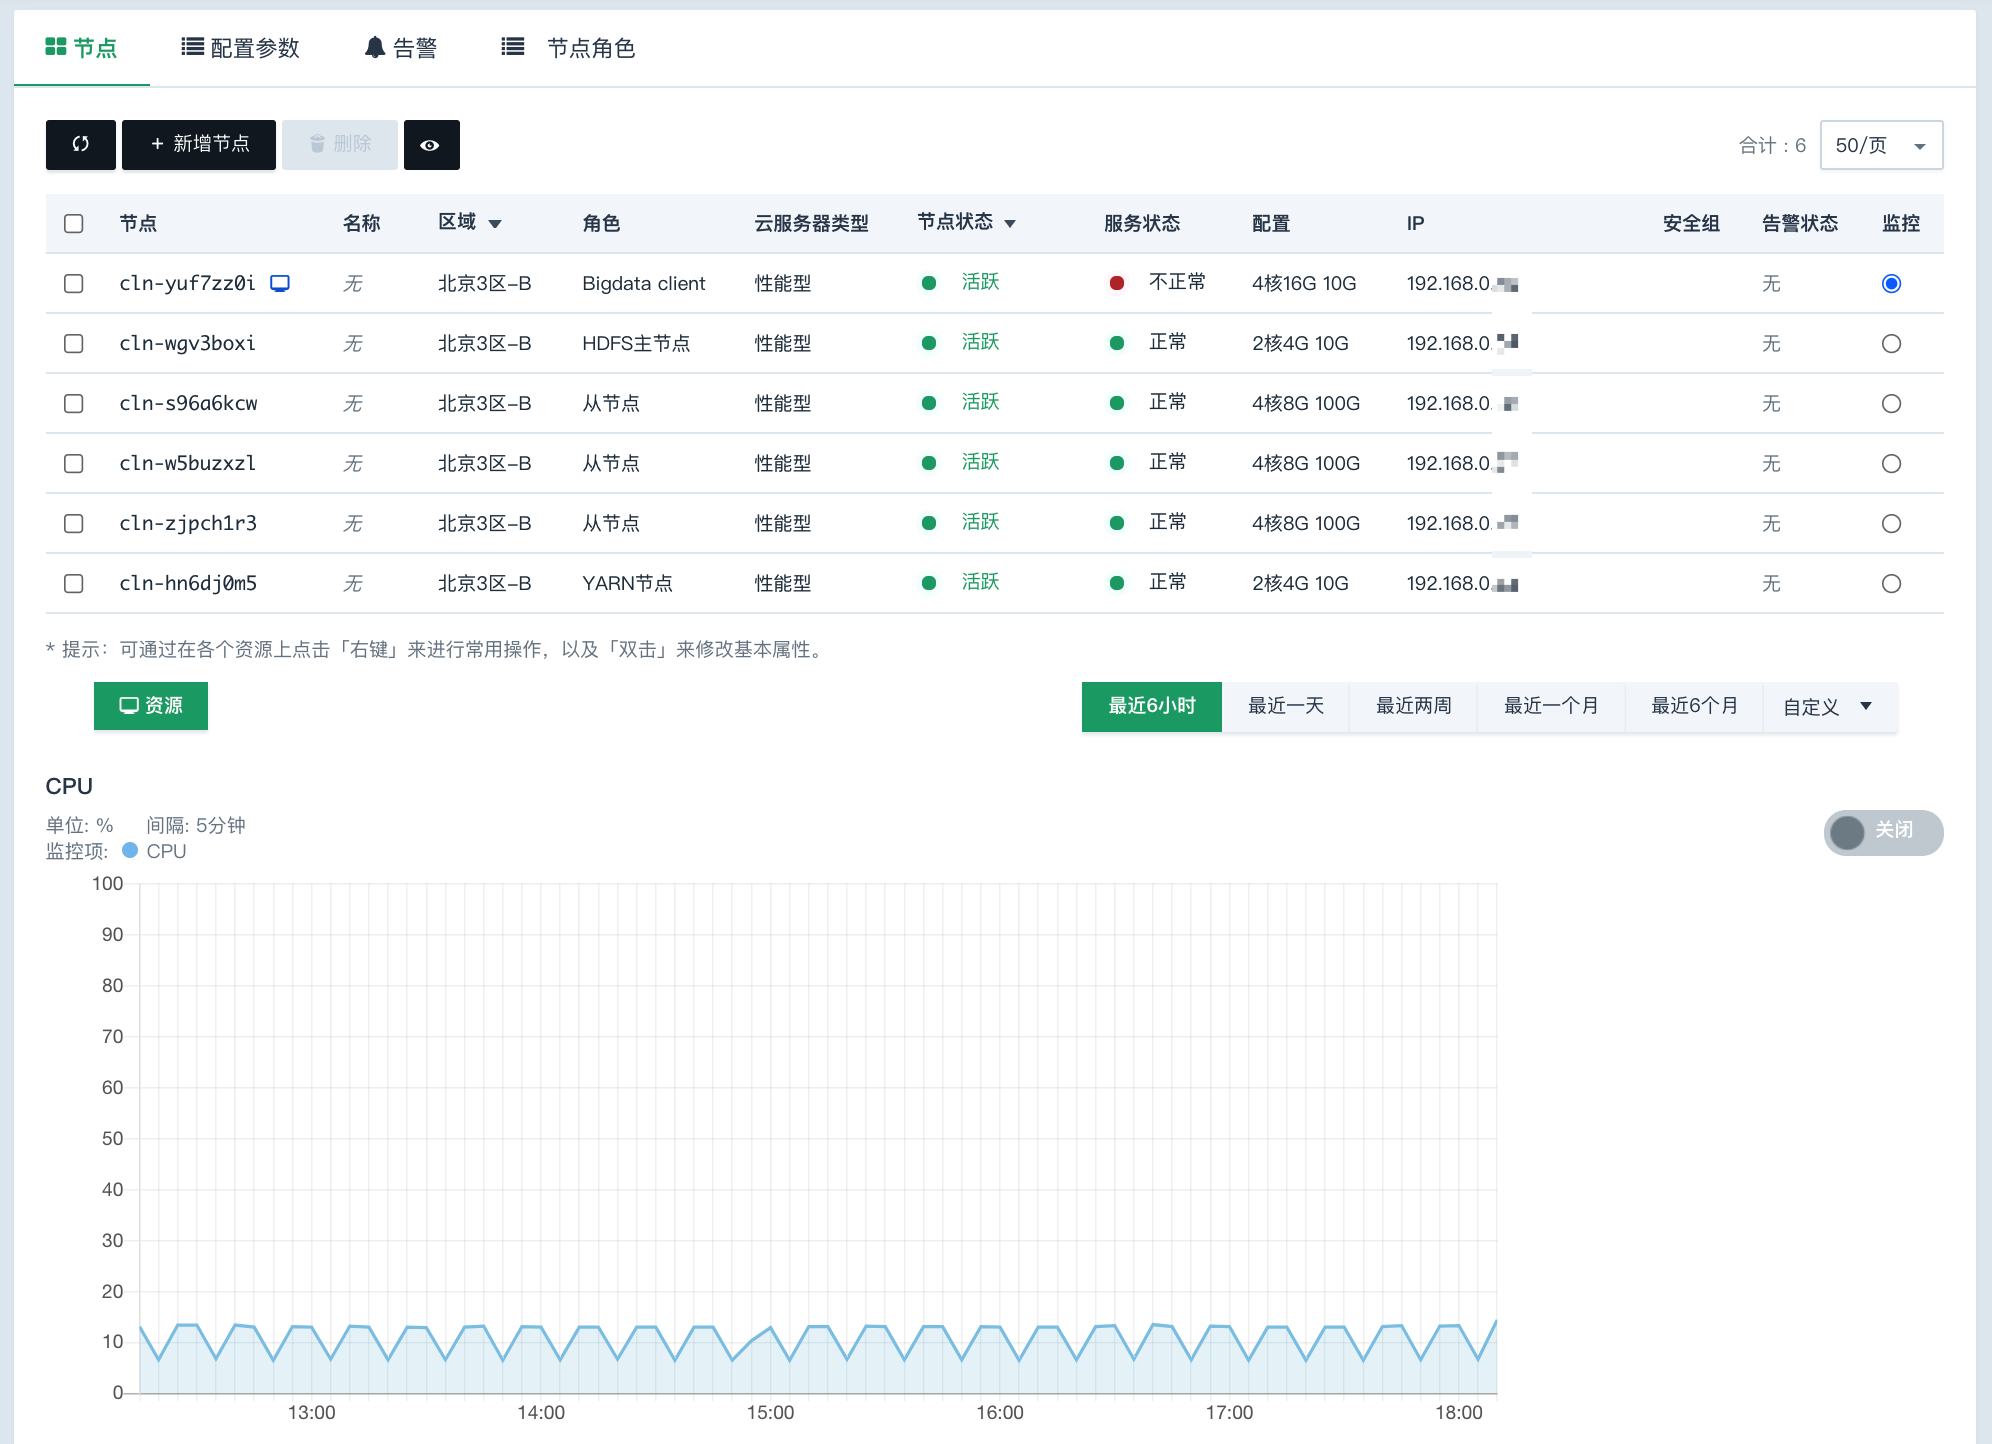Switch to the 告警 tab
This screenshot has height=1444, width=1992.
(x=401, y=48)
